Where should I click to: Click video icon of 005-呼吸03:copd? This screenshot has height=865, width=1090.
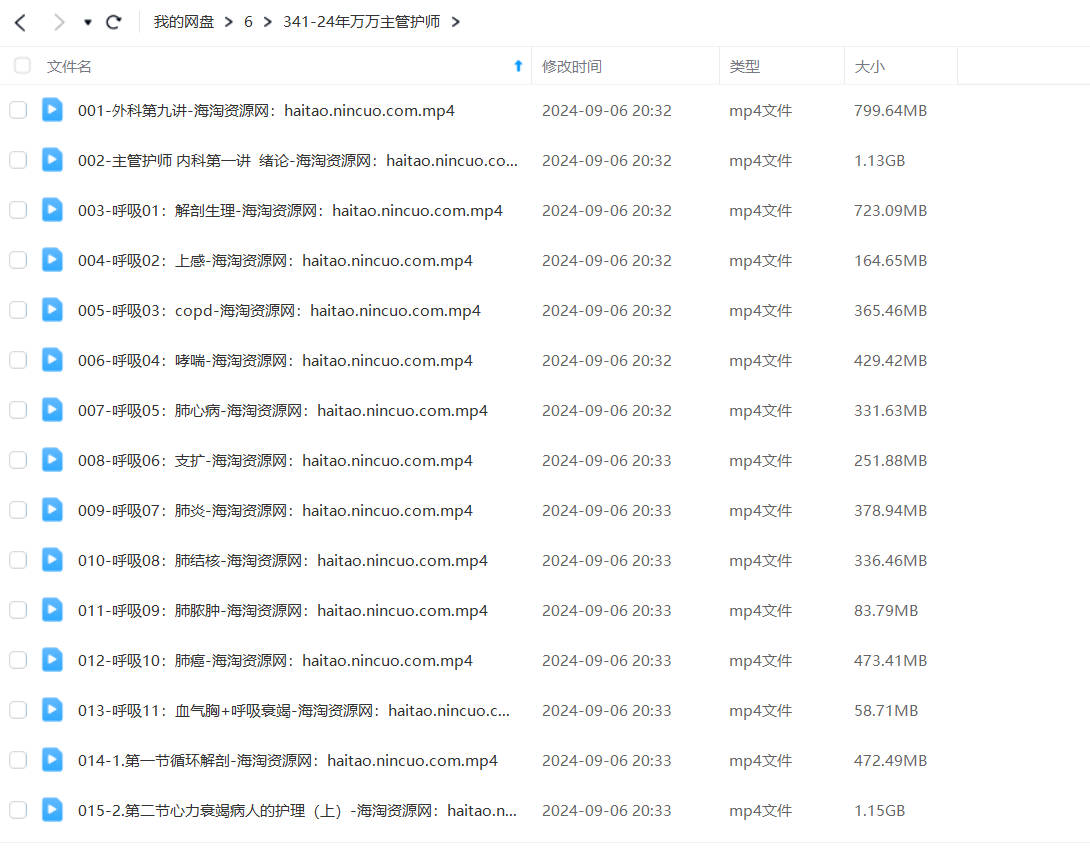[x=52, y=310]
